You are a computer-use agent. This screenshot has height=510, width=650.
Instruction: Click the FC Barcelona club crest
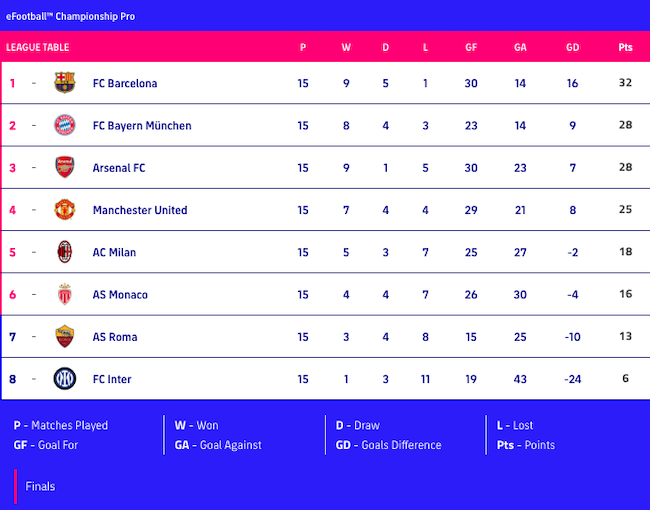[x=64, y=83]
